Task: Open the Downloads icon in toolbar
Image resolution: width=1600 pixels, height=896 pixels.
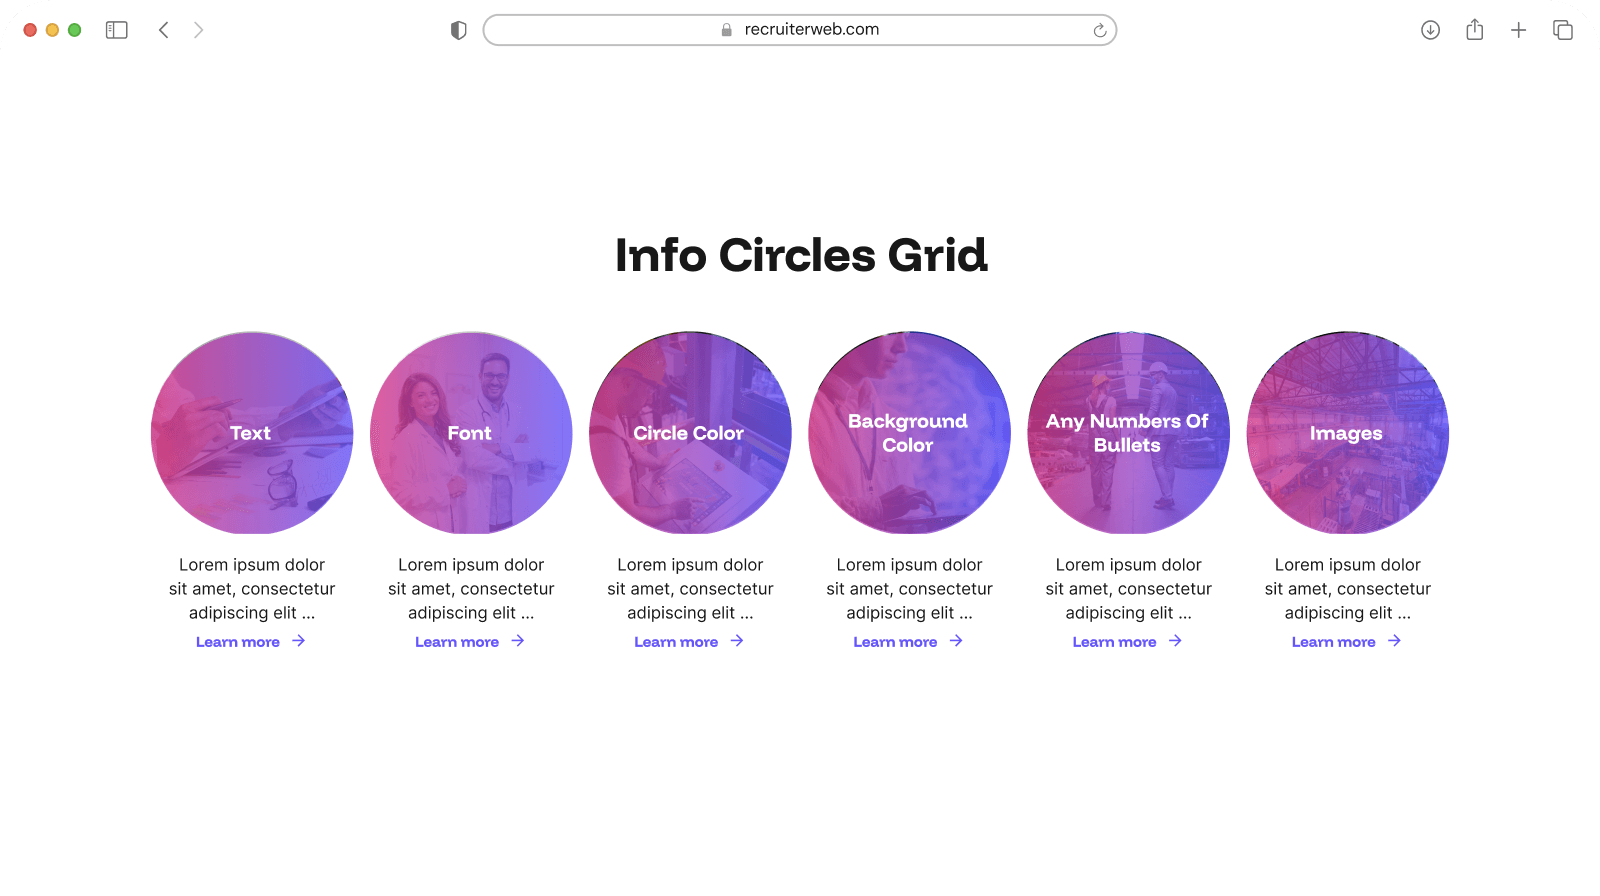Action: pyautogui.click(x=1430, y=29)
